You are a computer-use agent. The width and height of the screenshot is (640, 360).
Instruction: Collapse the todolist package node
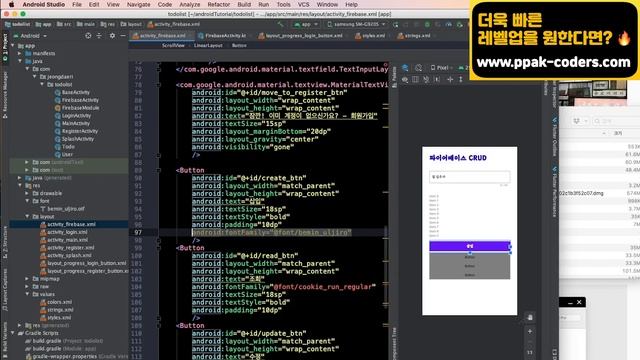click(42, 84)
